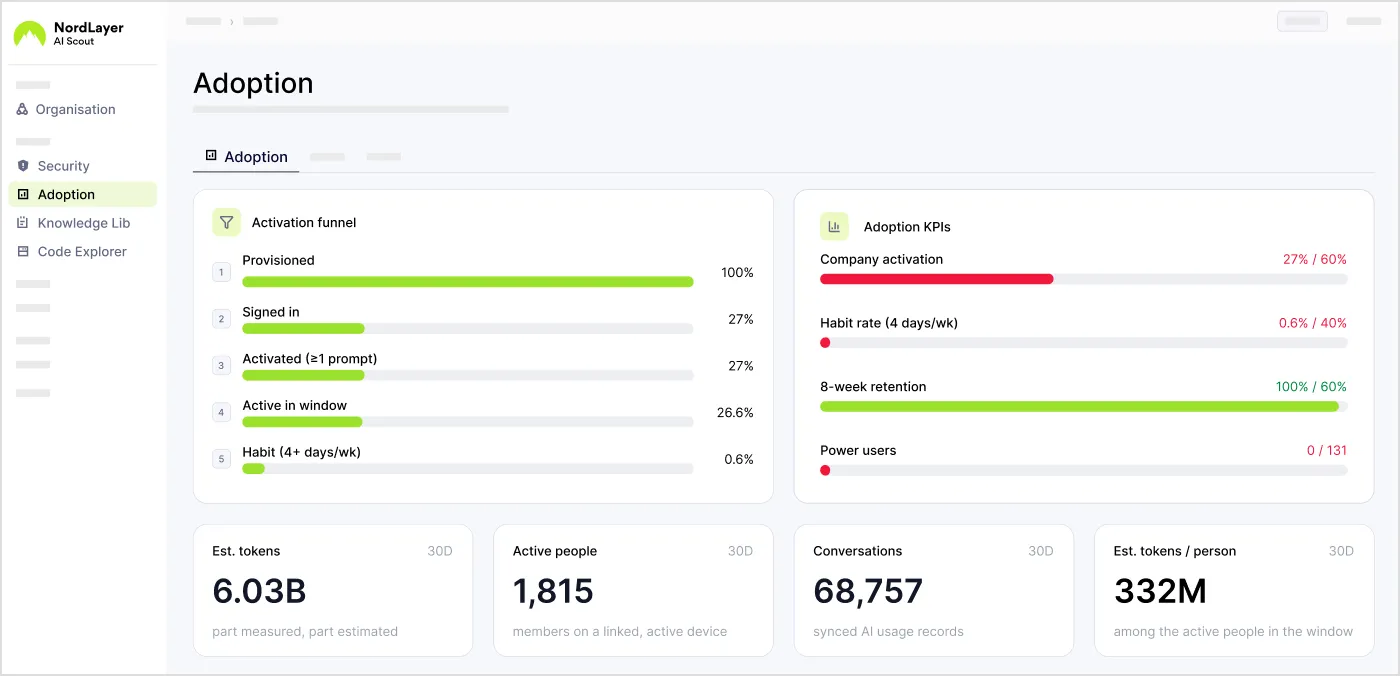Click the step 1 number badge
This screenshot has width=1400, height=676.
point(221,272)
